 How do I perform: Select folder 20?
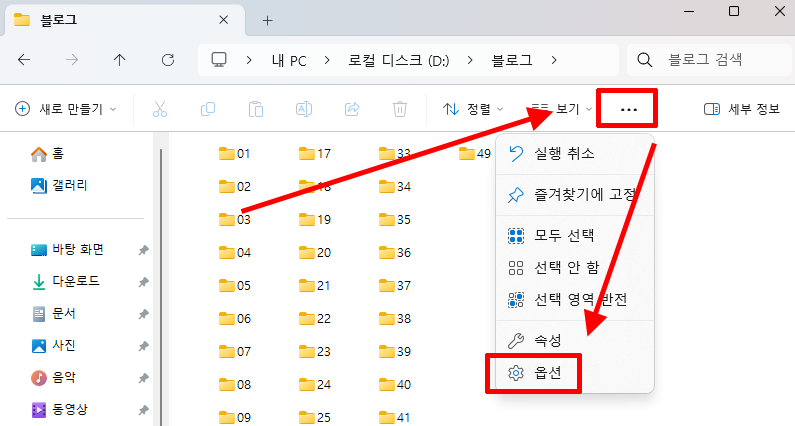click(315, 252)
